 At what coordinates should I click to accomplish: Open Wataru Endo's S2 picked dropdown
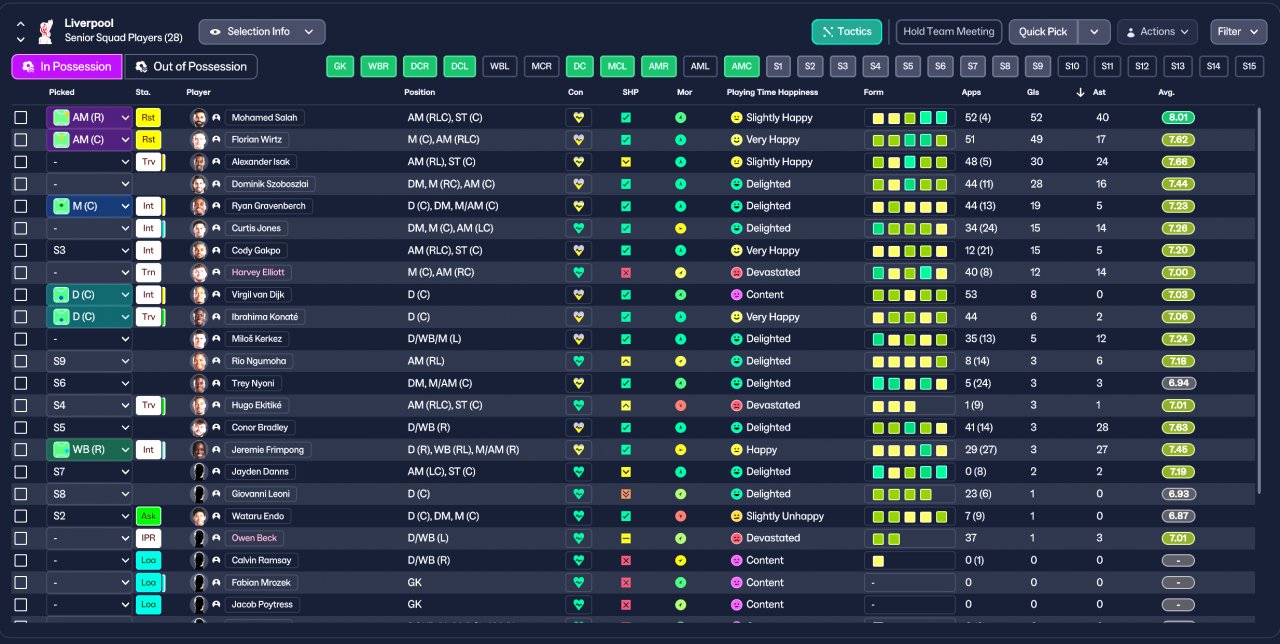tap(90, 516)
